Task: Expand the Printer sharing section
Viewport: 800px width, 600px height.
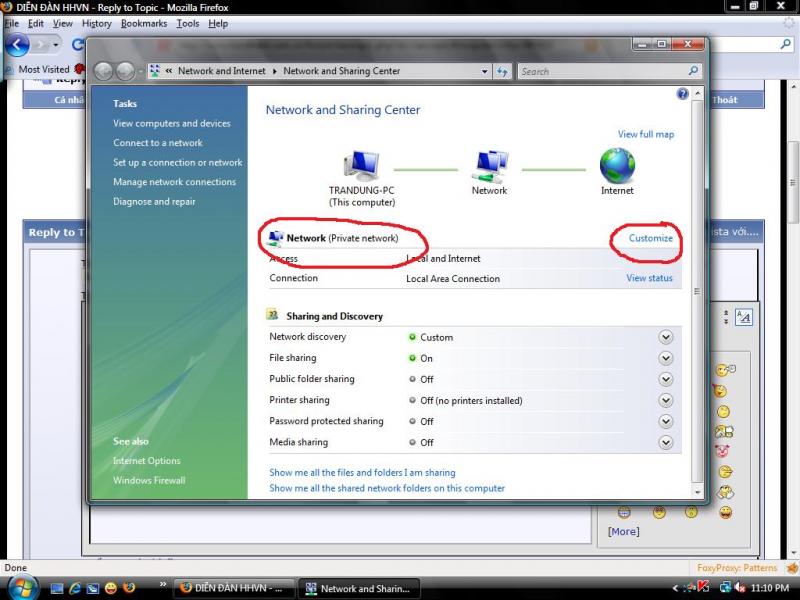Action: pos(666,400)
